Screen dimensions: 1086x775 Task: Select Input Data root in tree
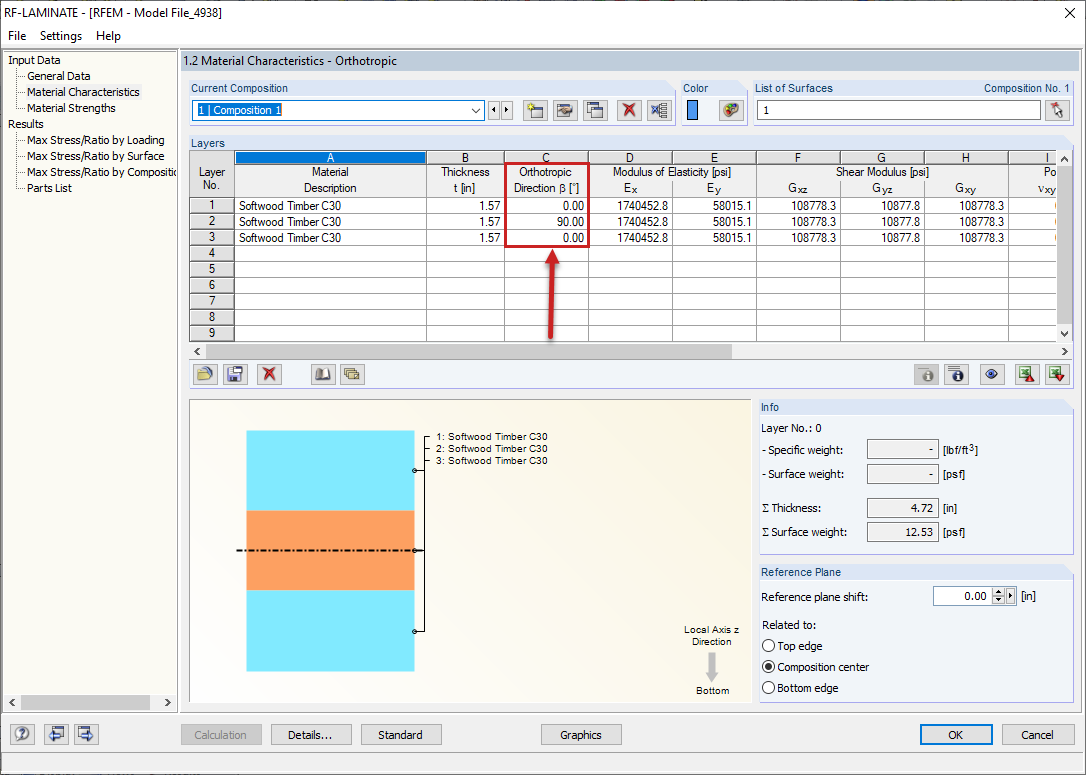coord(34,60)
